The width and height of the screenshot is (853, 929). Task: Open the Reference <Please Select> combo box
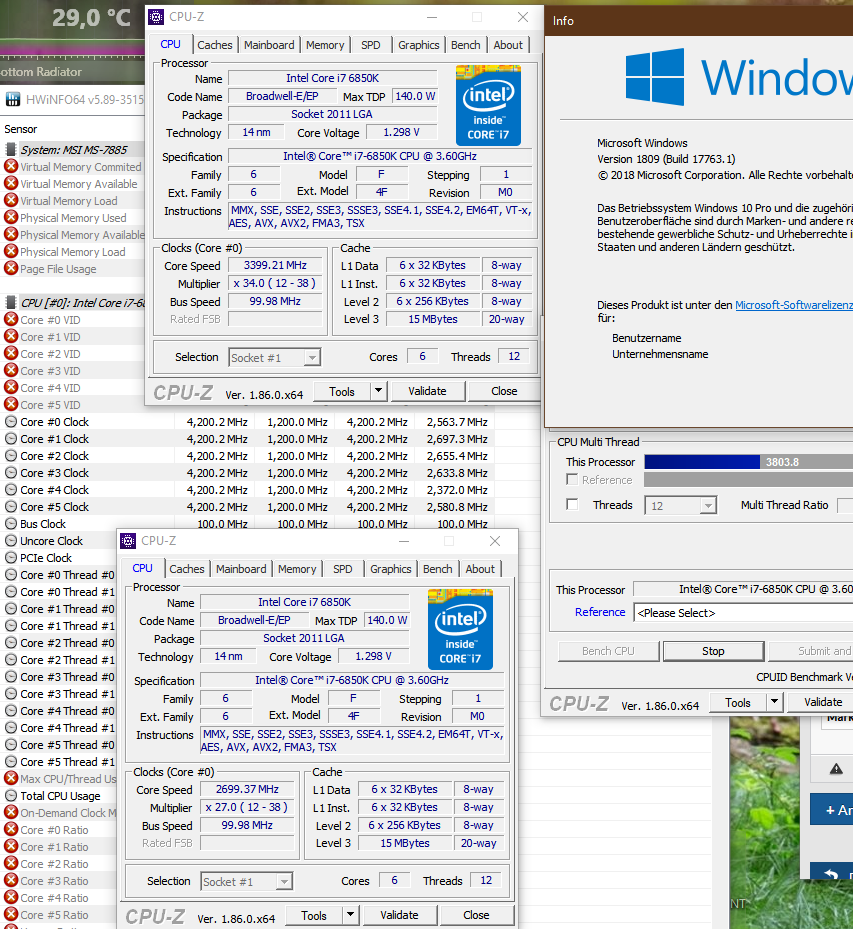(743, 613)
